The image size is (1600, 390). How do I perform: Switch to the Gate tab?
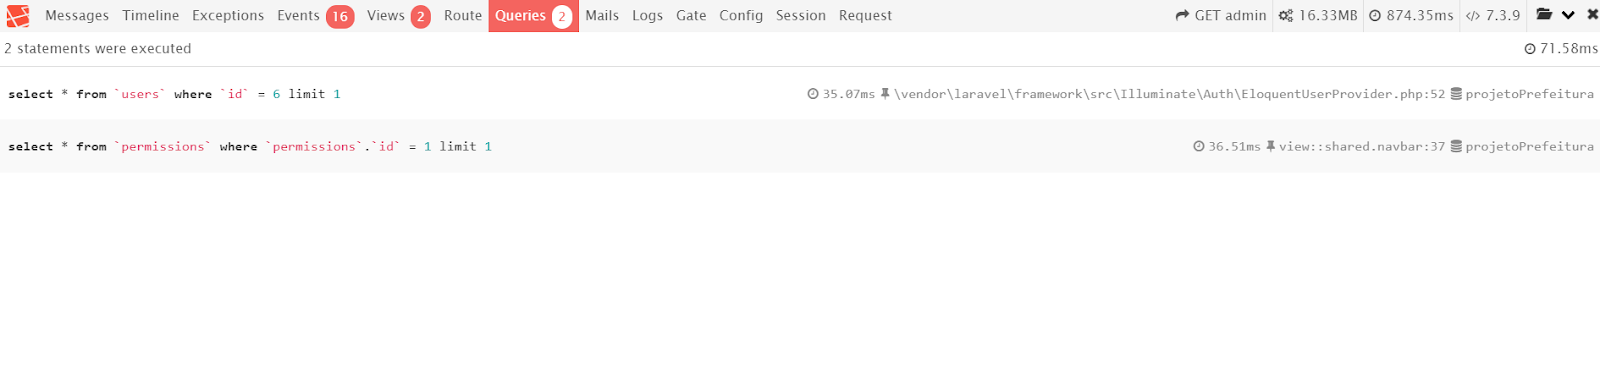tap(691, 15)
